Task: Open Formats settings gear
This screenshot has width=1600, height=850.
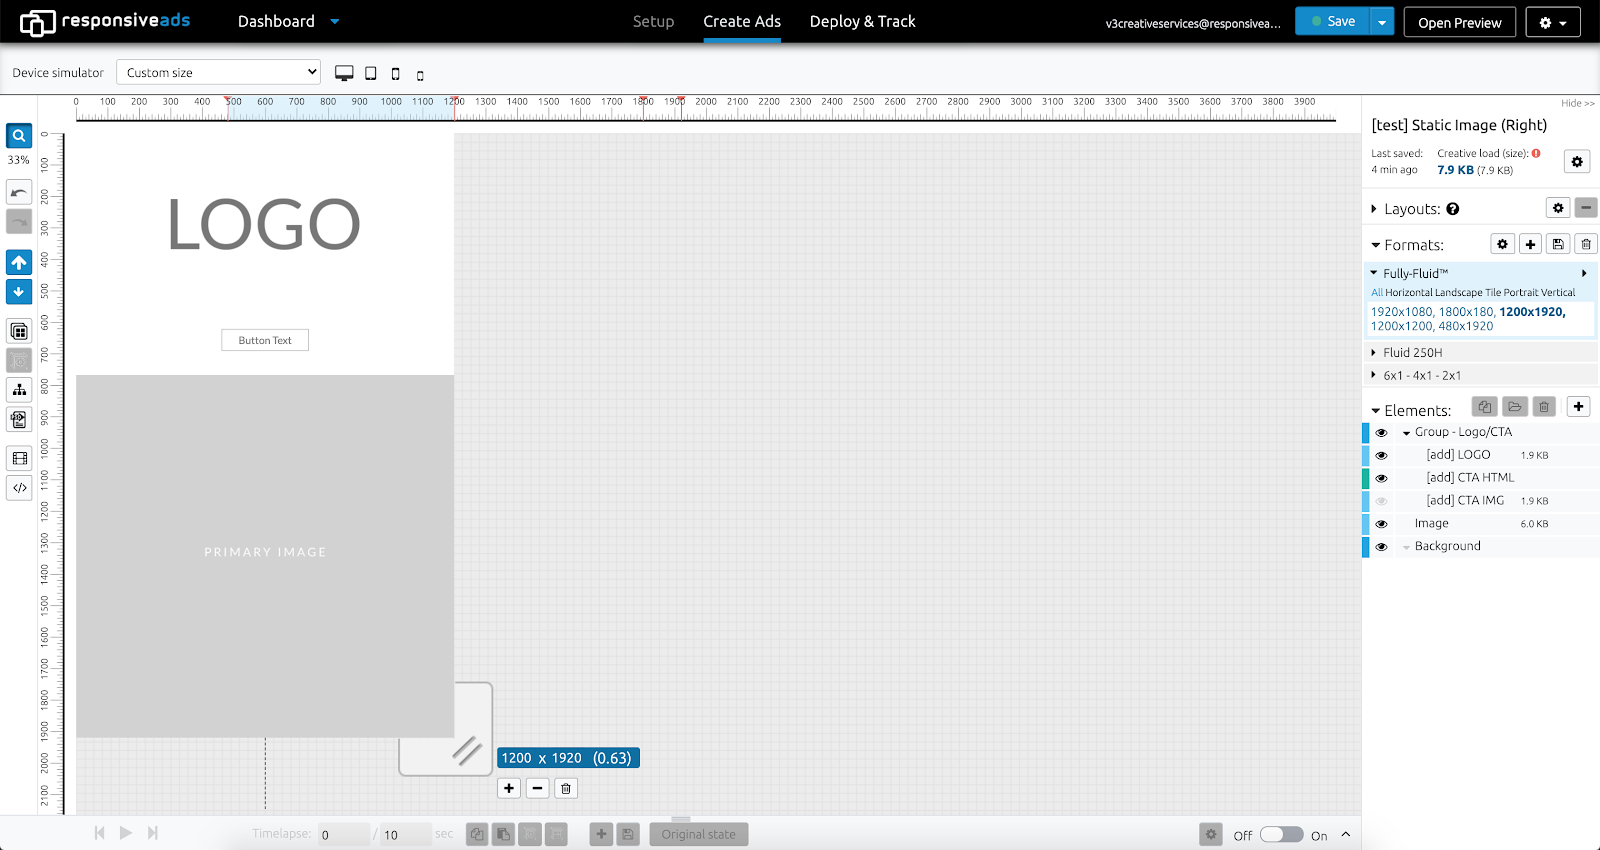Action: (1502, 244)
